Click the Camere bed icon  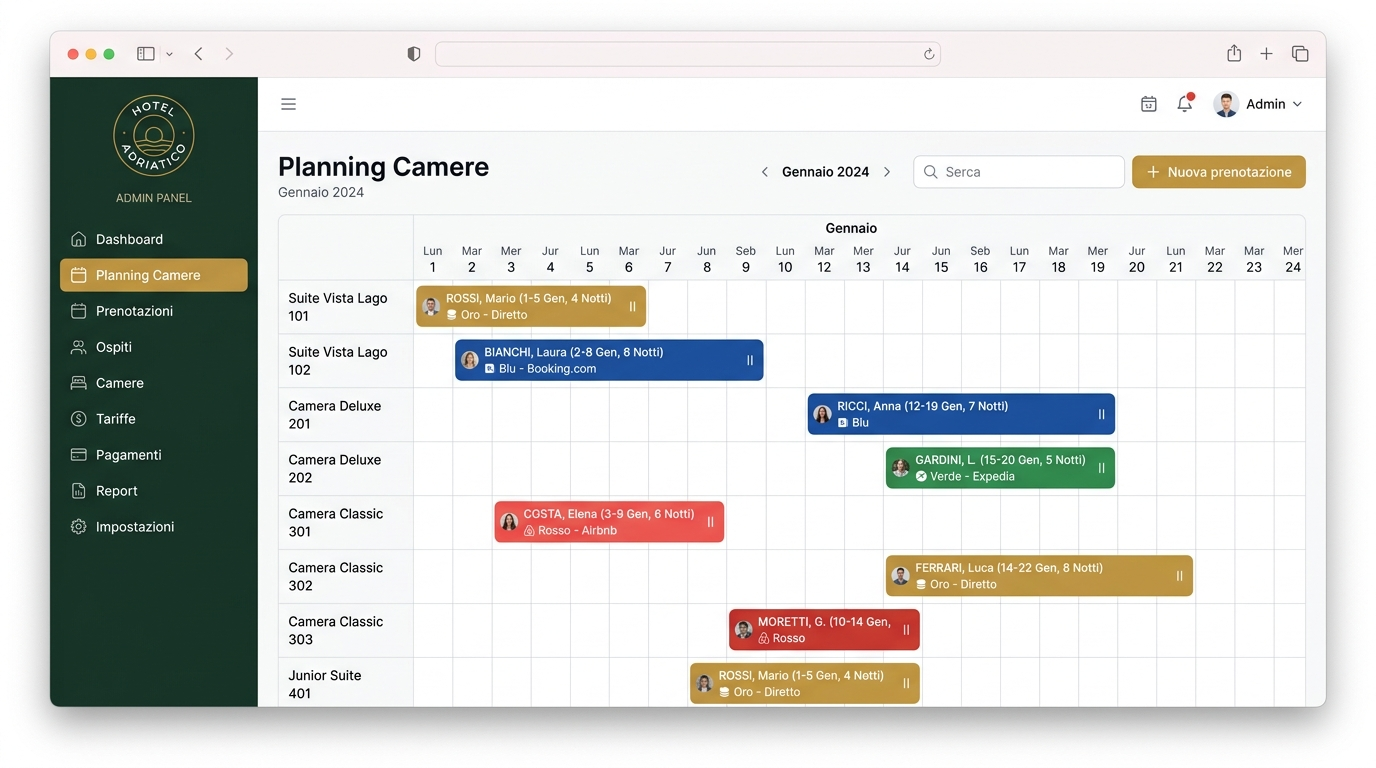point(79,383)
